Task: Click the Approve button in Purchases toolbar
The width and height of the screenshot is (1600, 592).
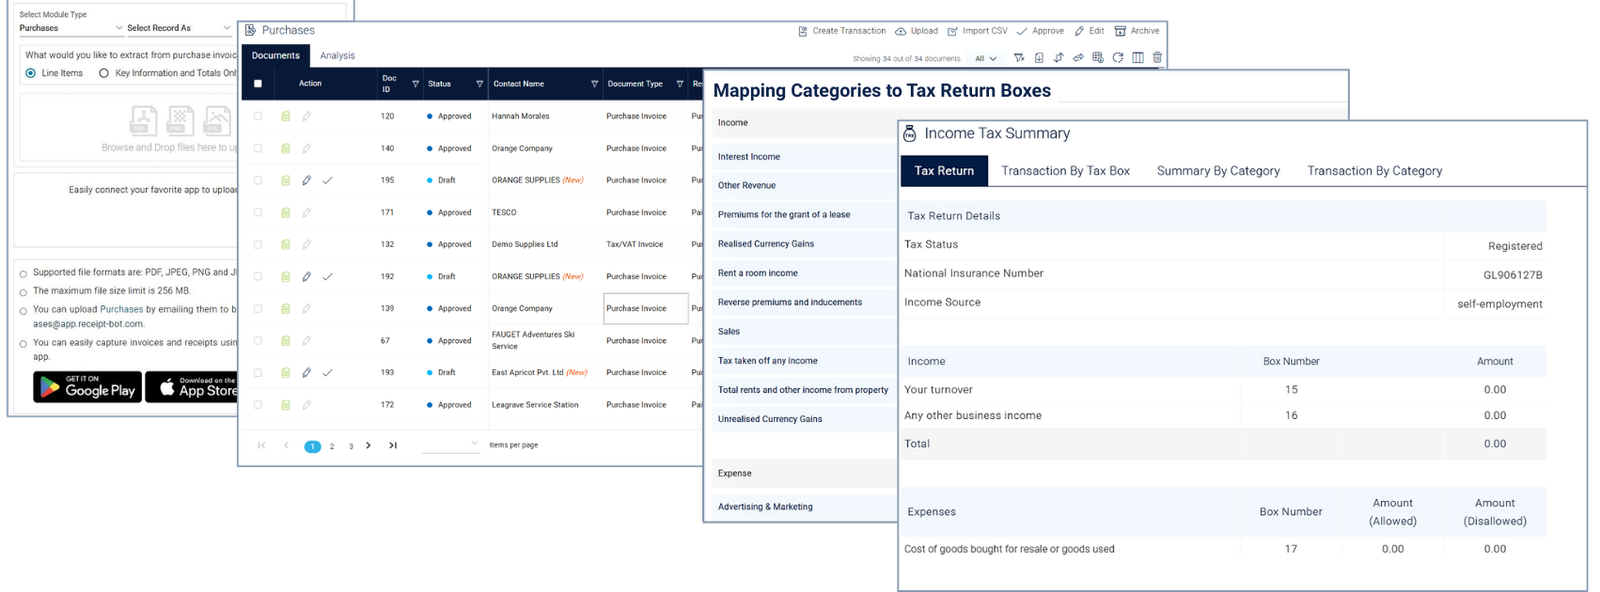Action: pos(1040,31)
